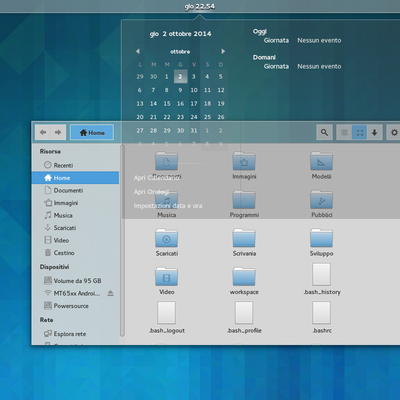Go to previous month in calendar
Viewport: 400px width, 400px height.
(x=138, y=51)
